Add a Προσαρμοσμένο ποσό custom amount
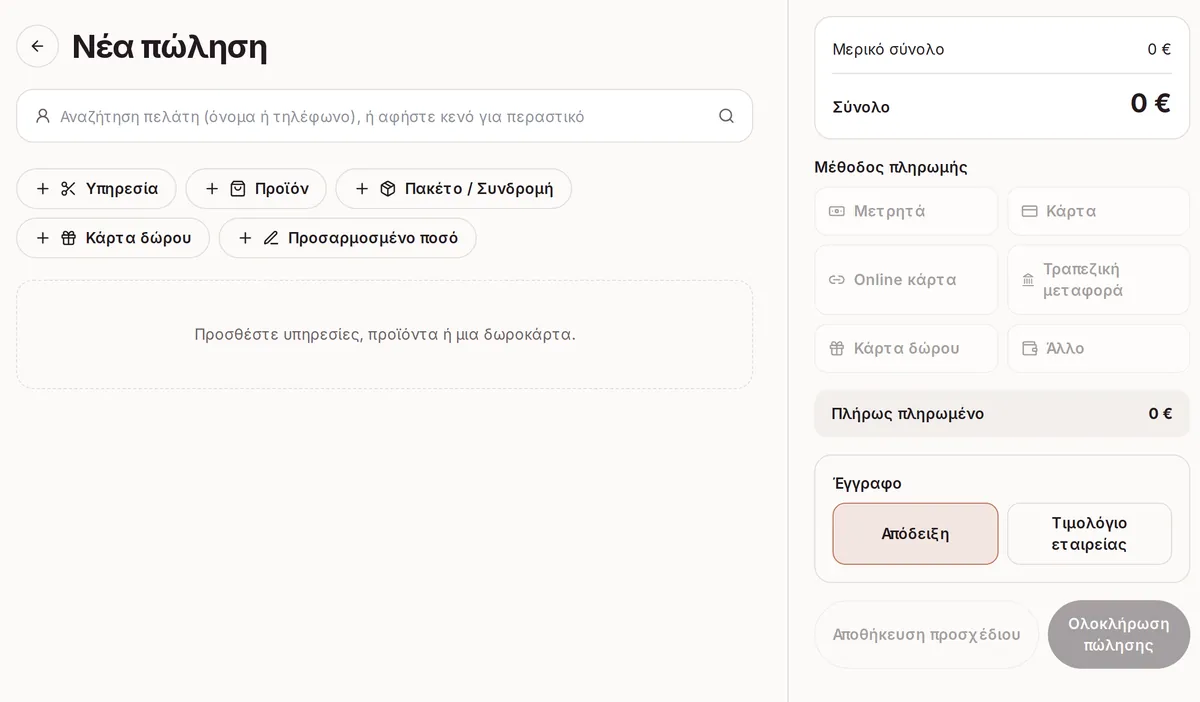Screen dimensions: 1200x702 [x=347, y=238]
